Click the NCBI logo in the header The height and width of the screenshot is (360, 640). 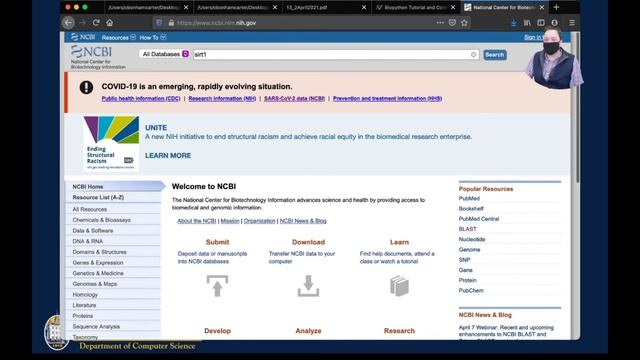[91, 52]
